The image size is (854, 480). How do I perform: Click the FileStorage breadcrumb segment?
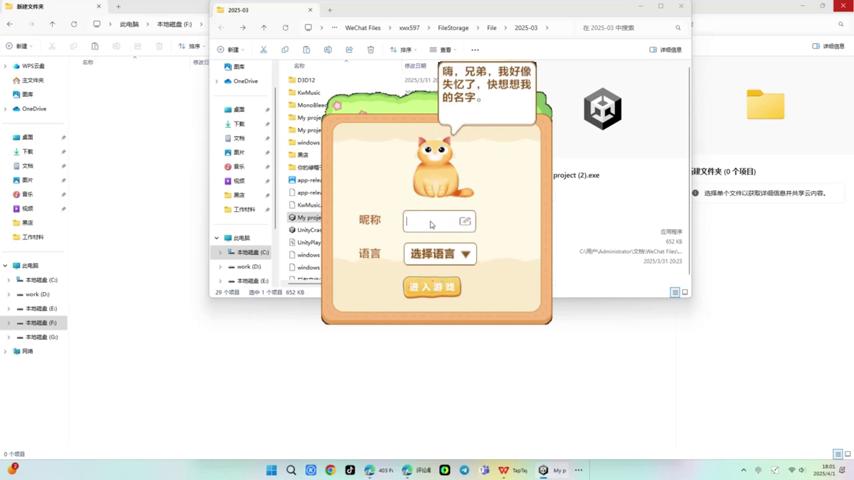[453, 28]
